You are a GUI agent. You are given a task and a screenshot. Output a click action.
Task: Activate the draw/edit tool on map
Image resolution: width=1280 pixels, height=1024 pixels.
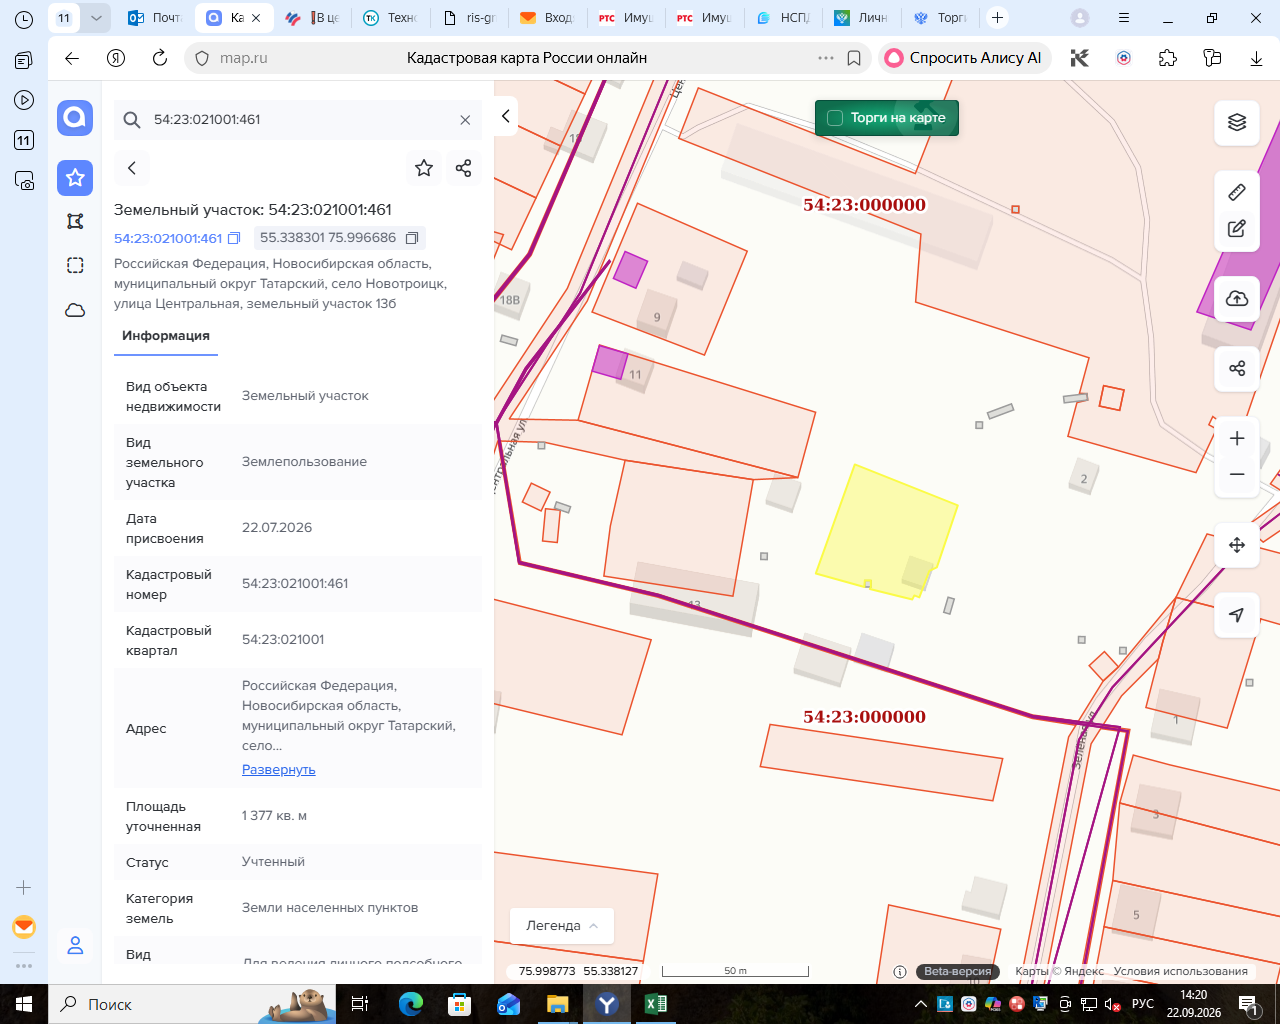(x=1237, y=229)
